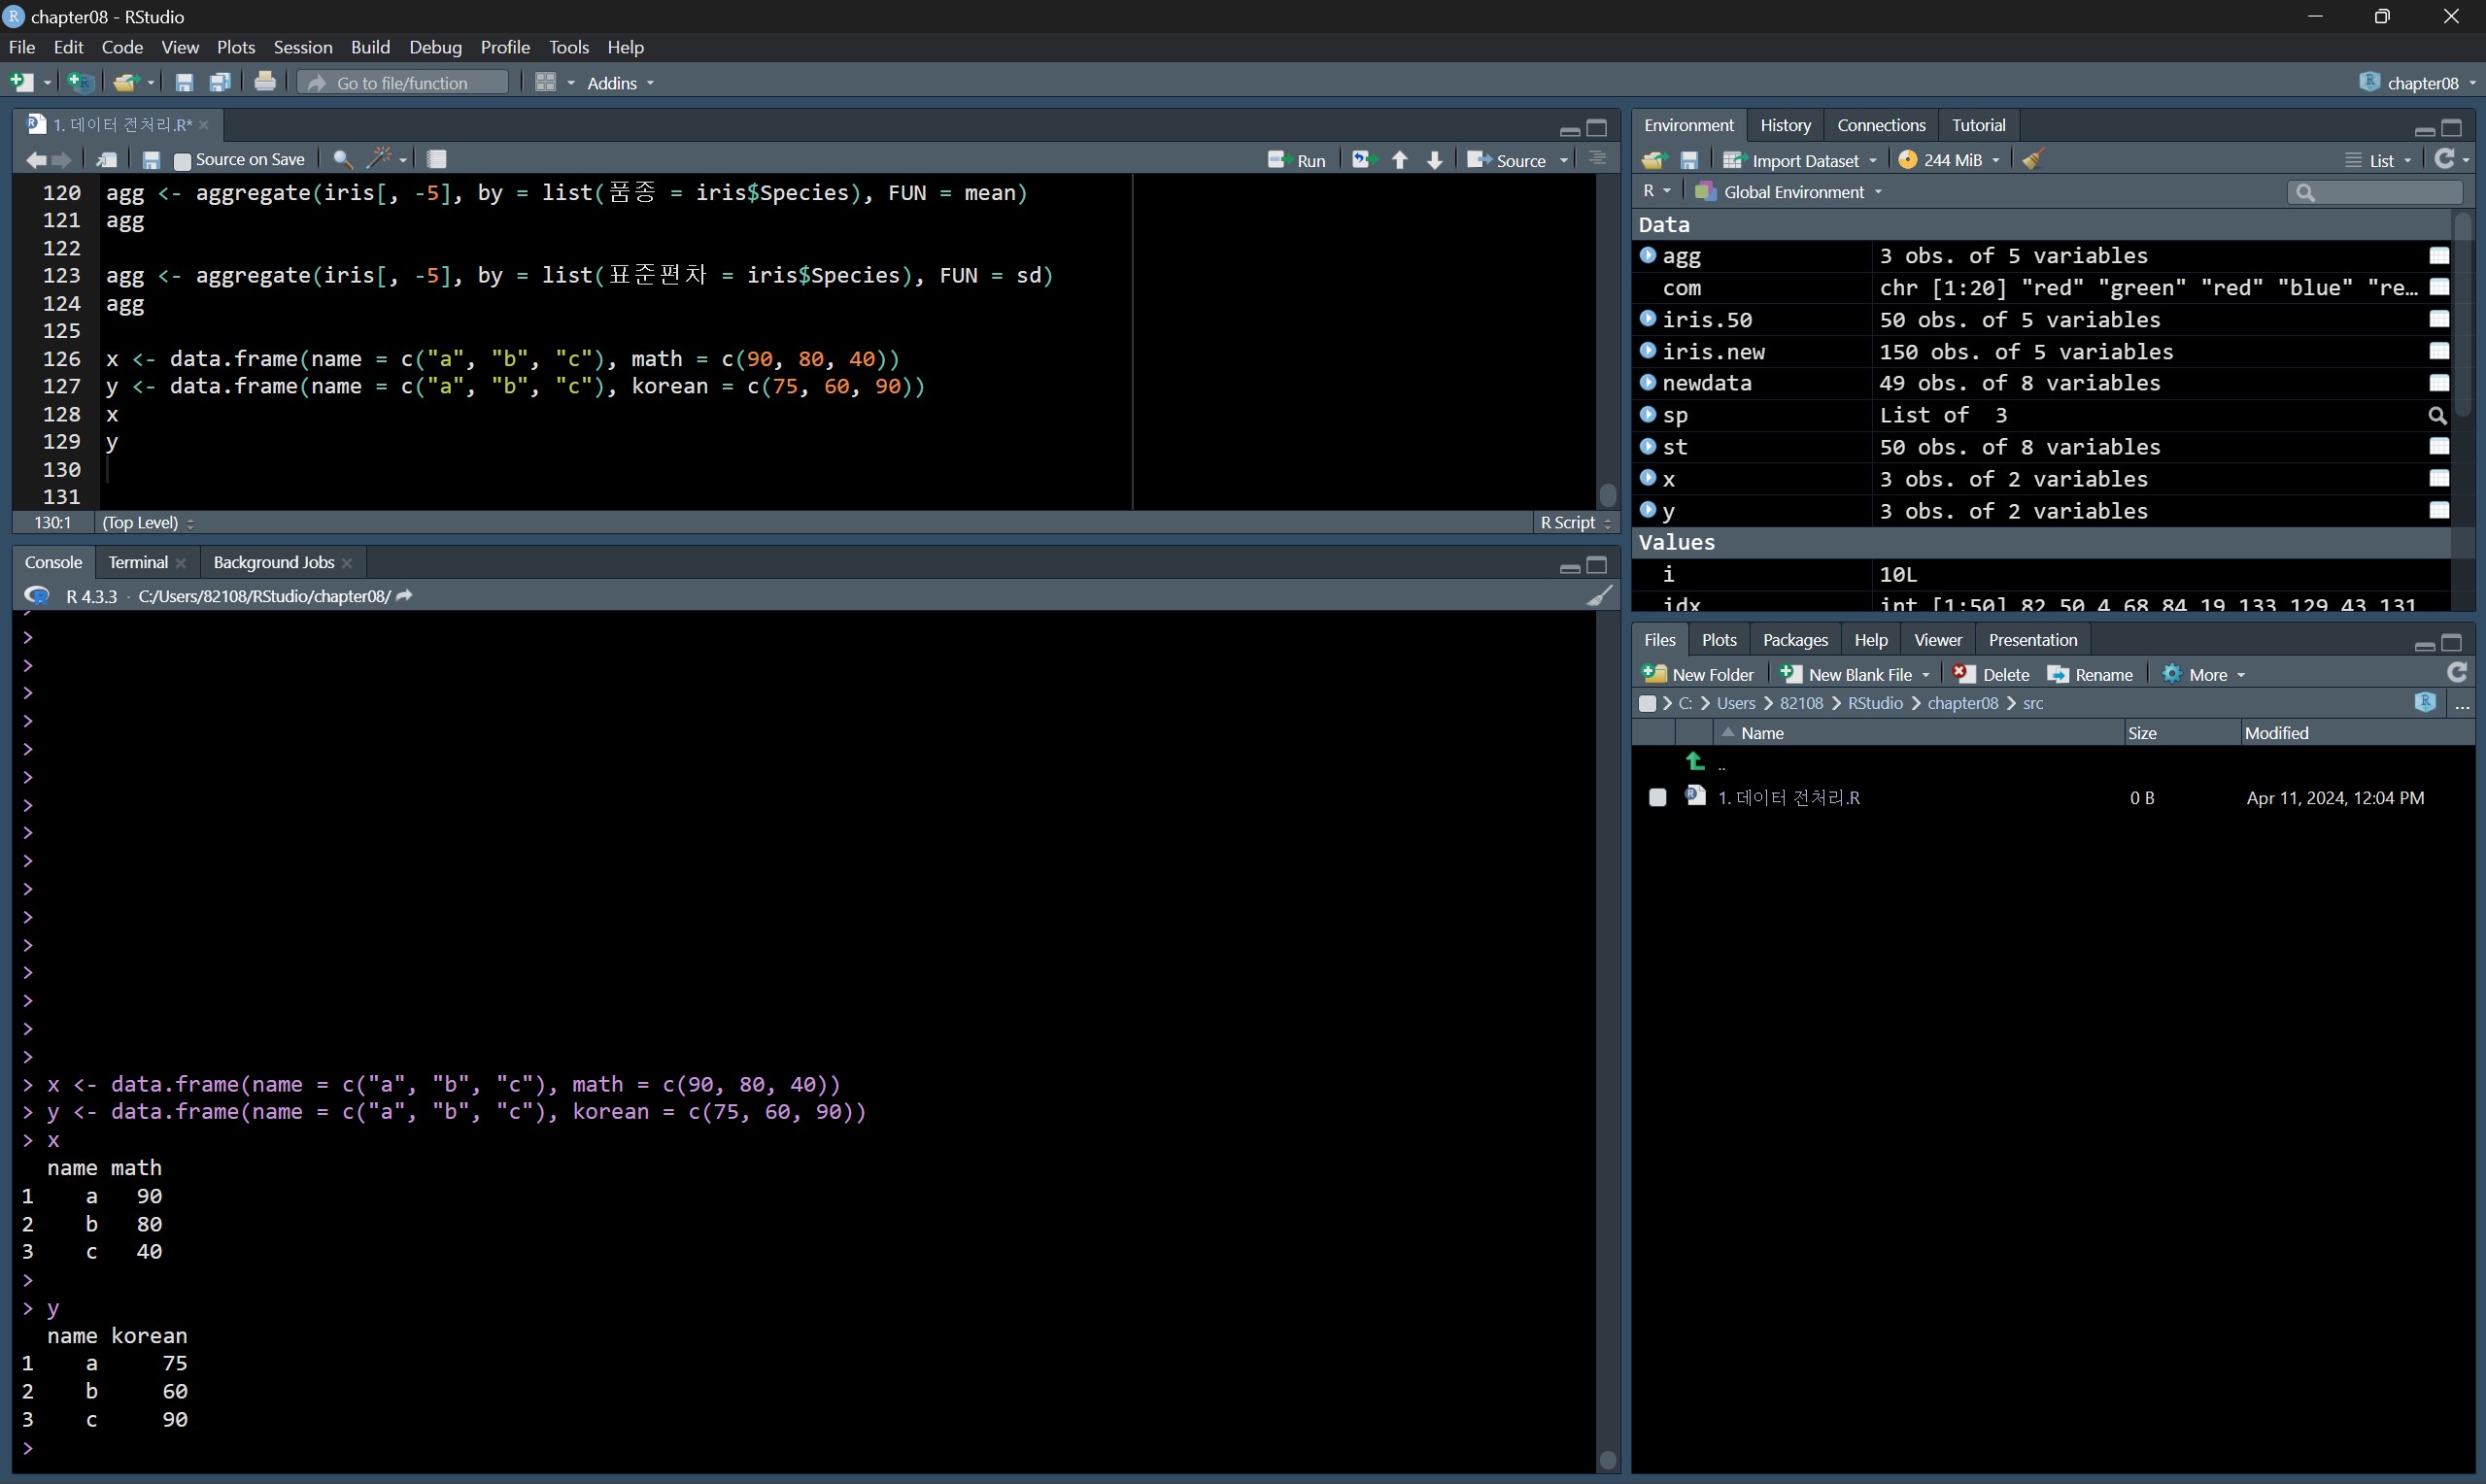Screen dimensions: 2486x1484
Task: Expand the iris.50 data frame entry
Action: tap(1648, 319)
